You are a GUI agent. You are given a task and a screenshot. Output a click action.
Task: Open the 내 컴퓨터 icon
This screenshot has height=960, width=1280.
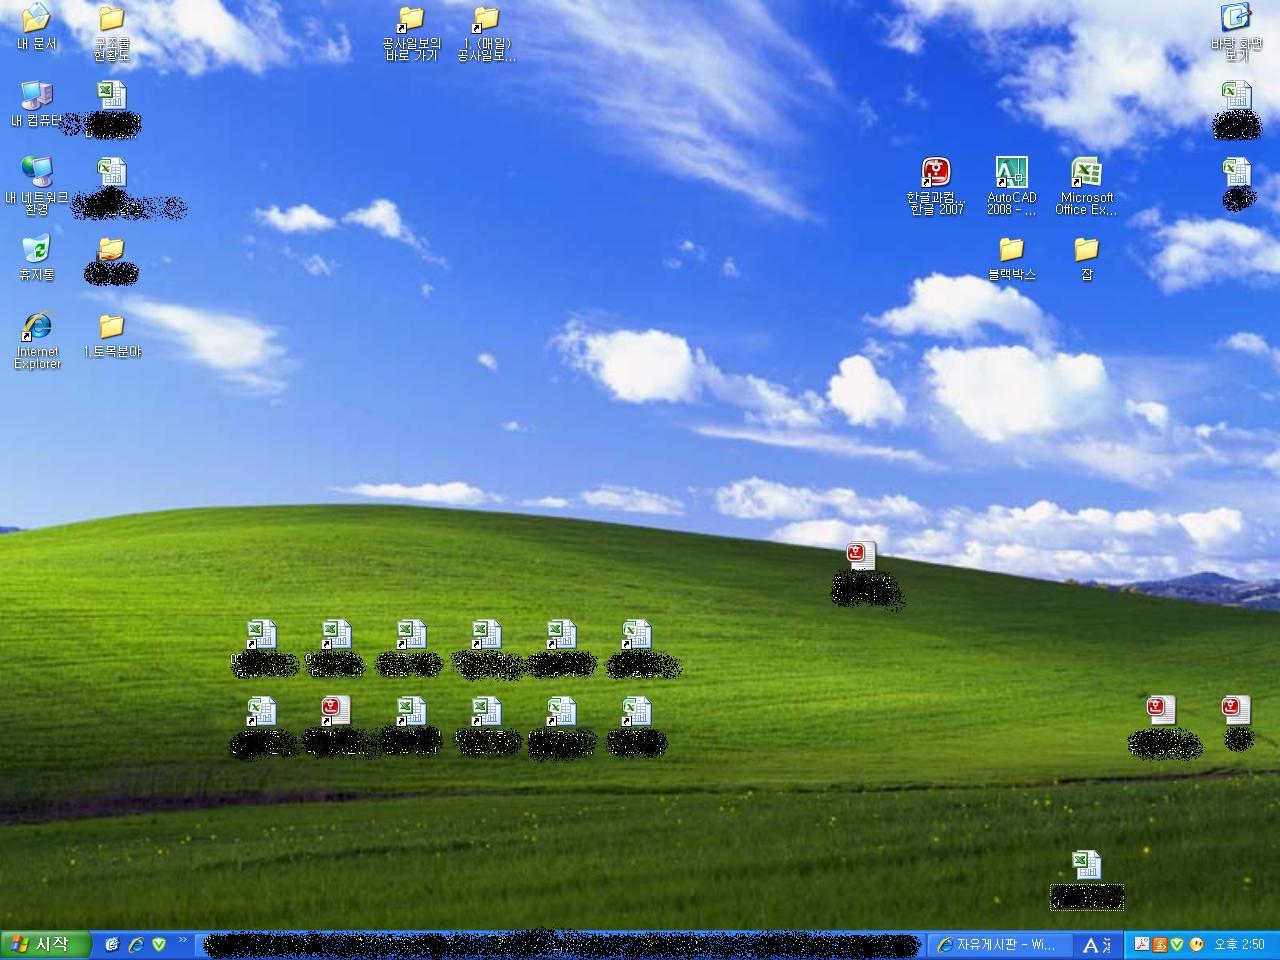click(36, 104)
